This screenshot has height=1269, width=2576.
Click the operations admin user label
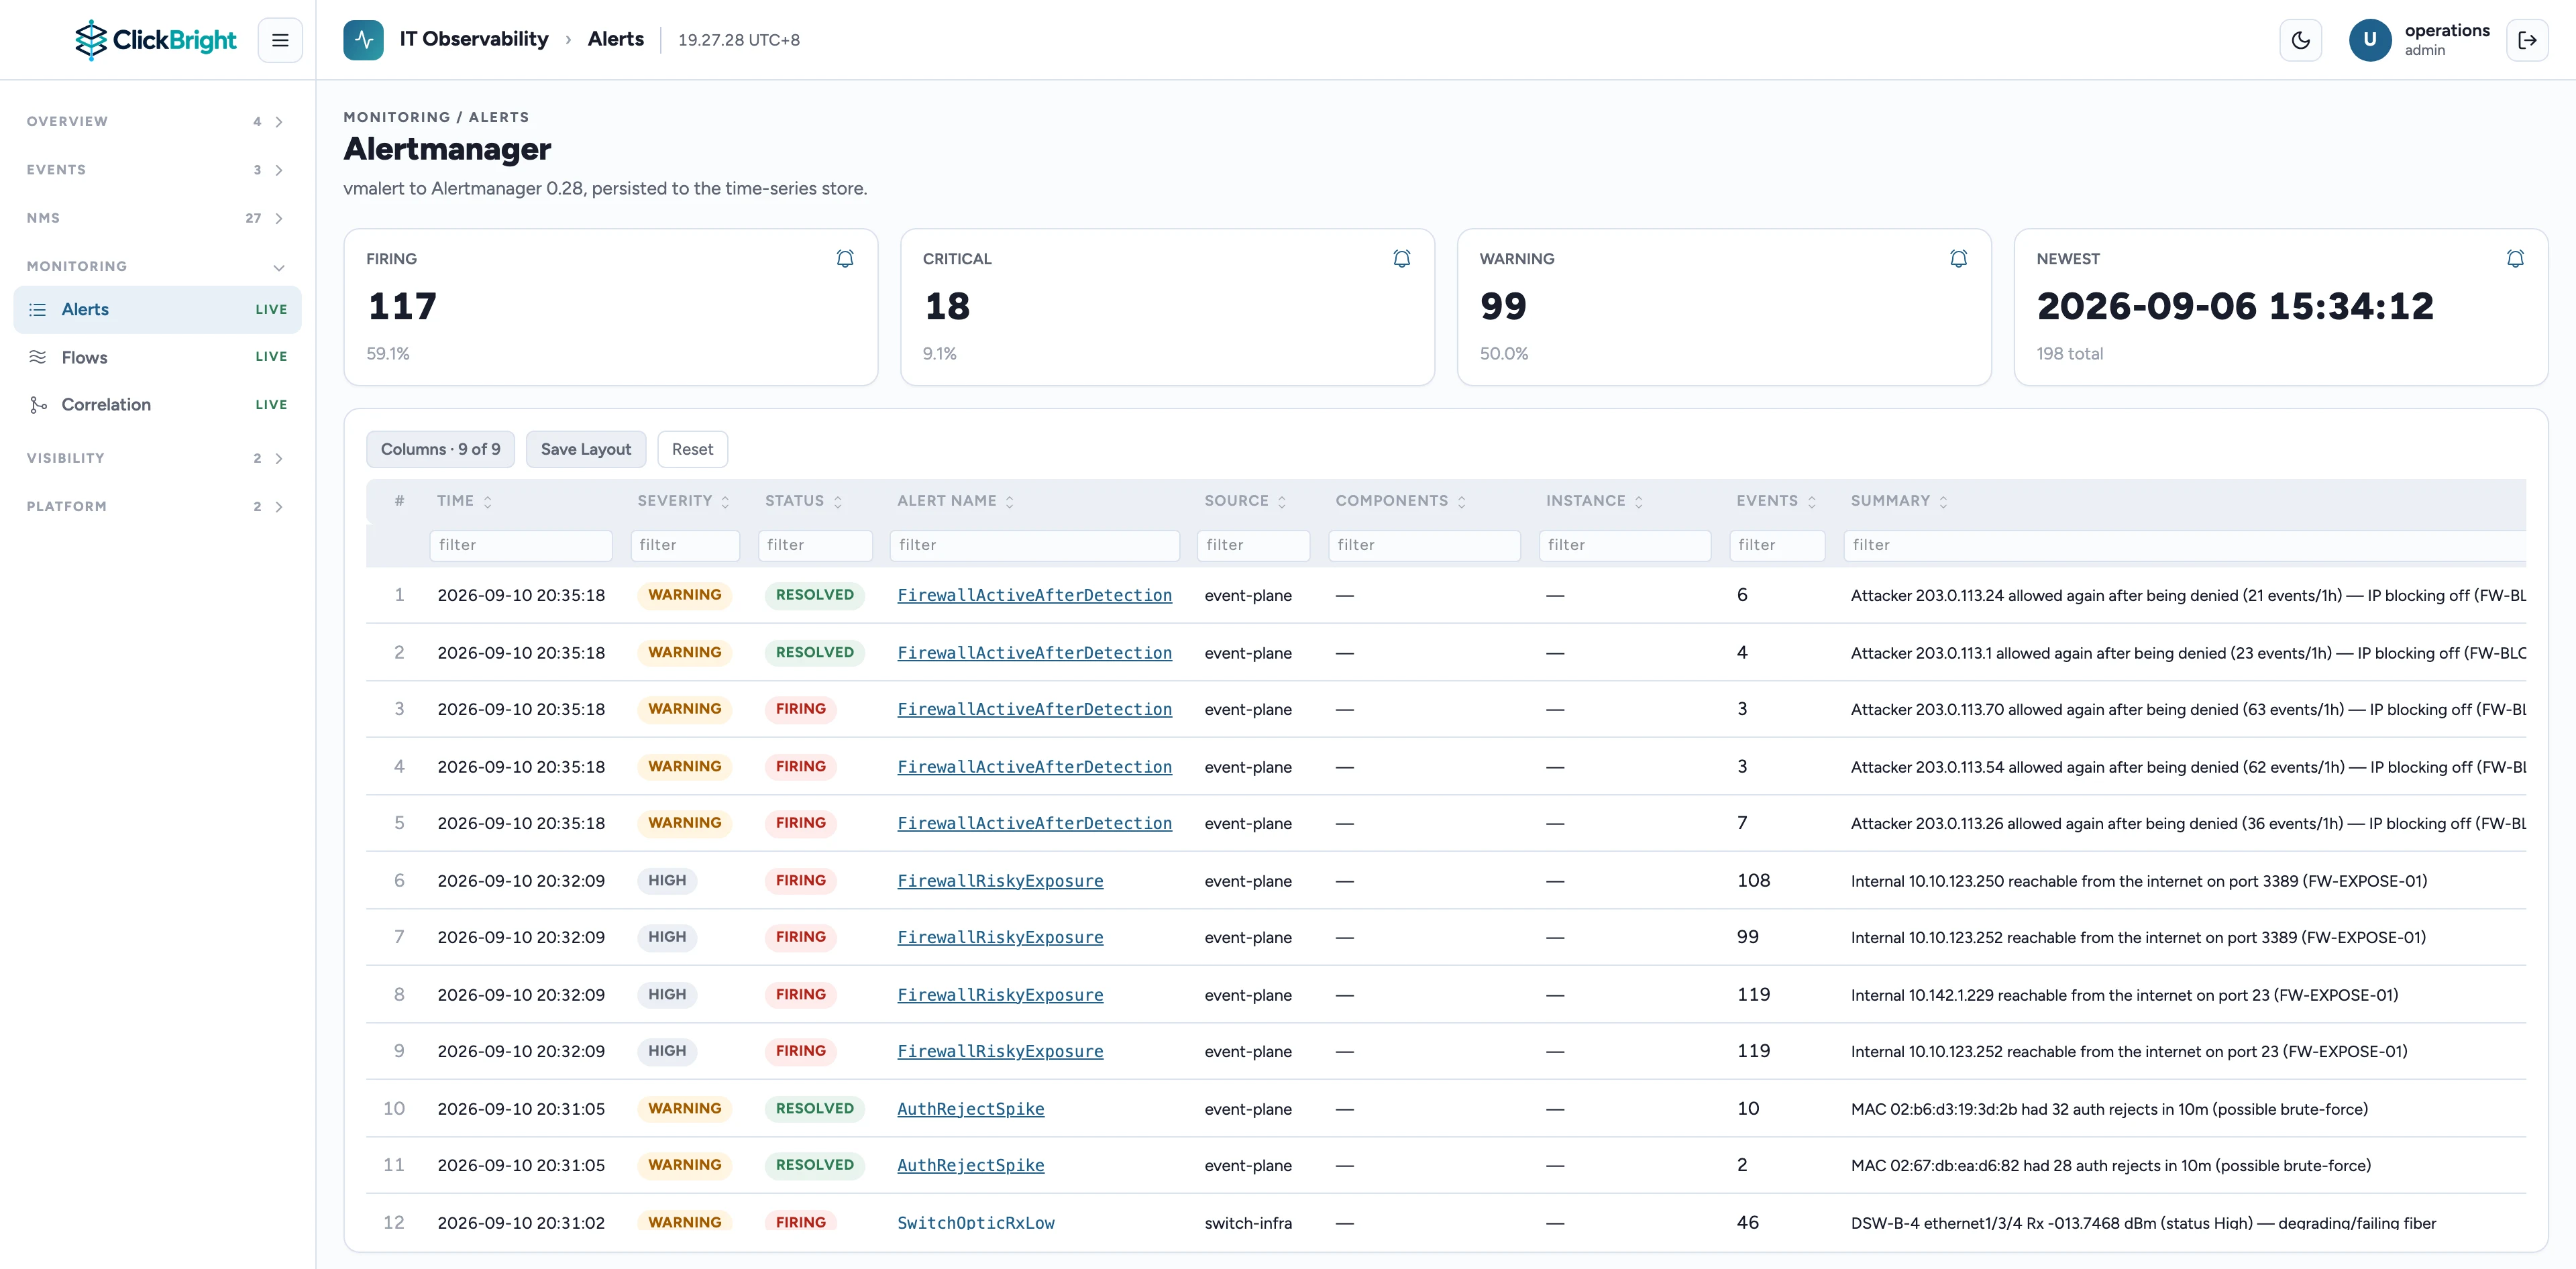[2447, 39]
